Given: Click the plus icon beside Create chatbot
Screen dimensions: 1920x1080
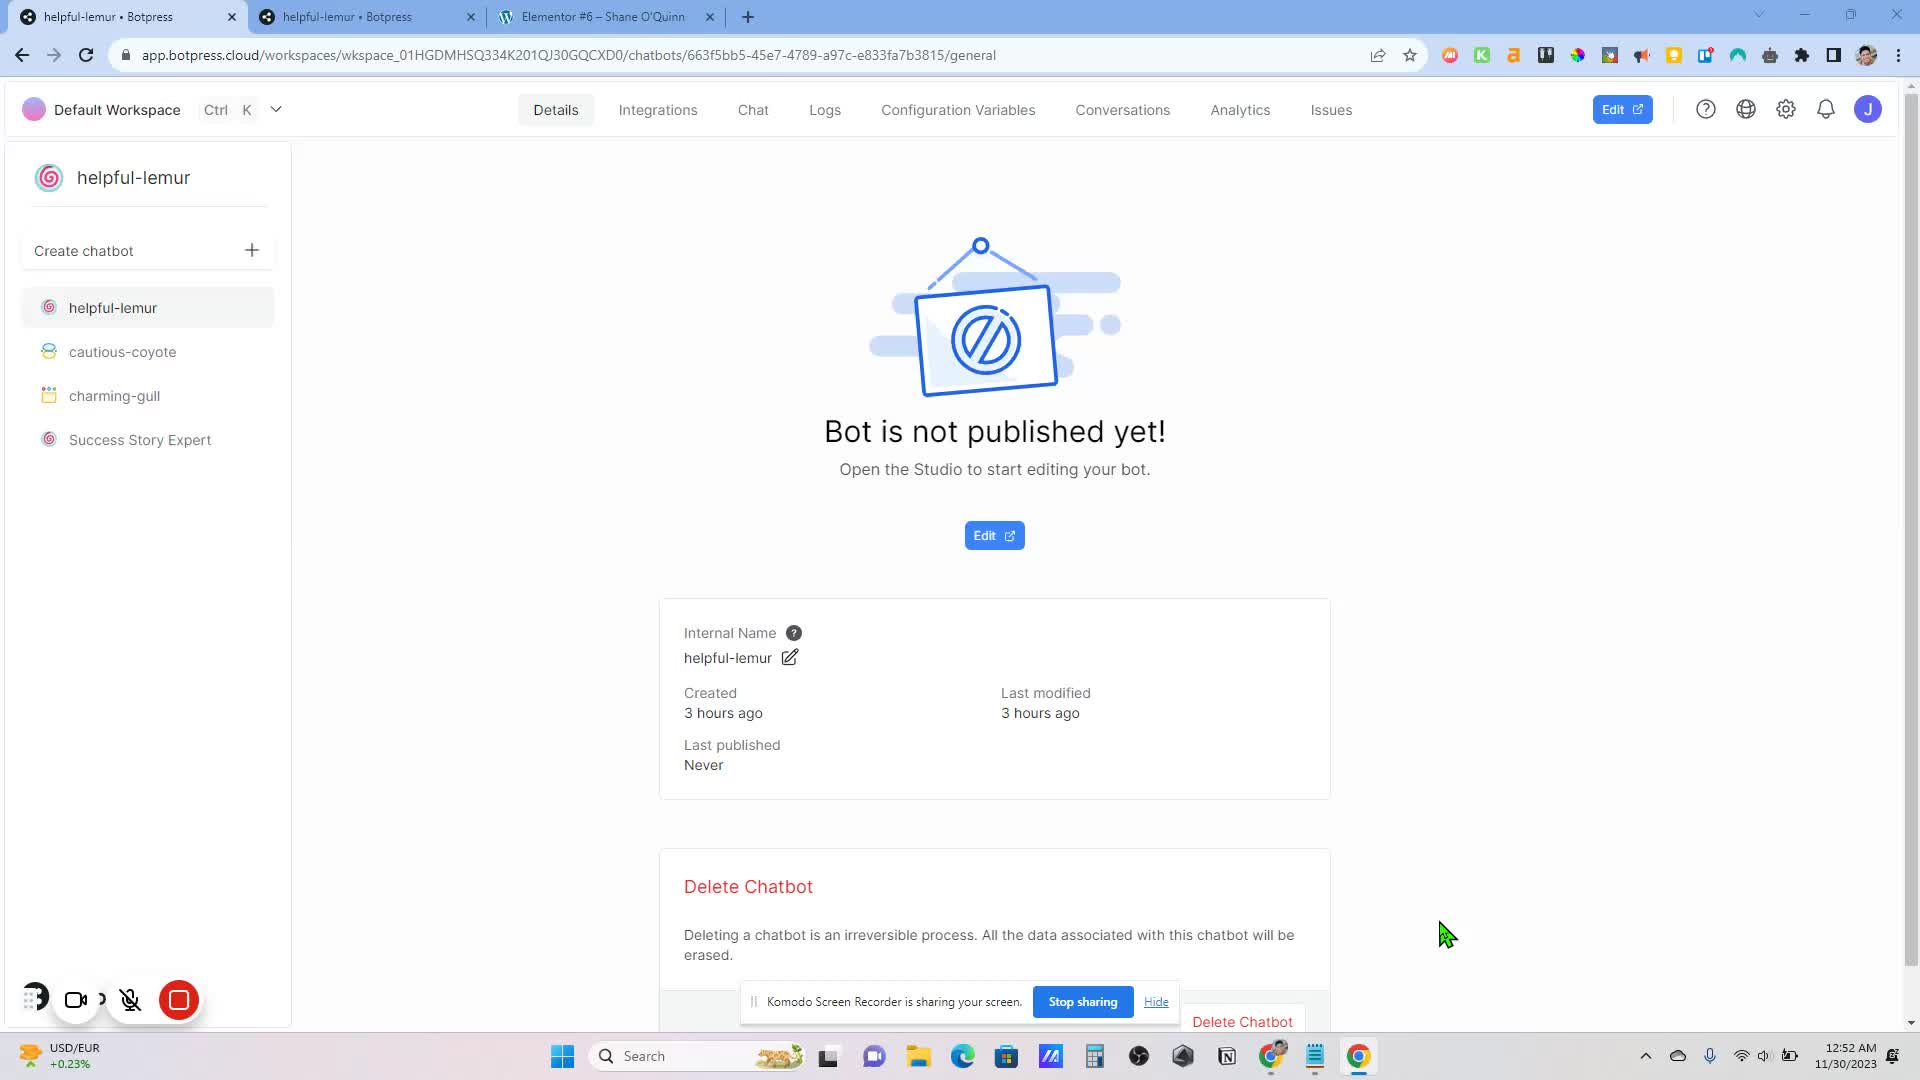Looking at the screenshot, I should (252, 250).
